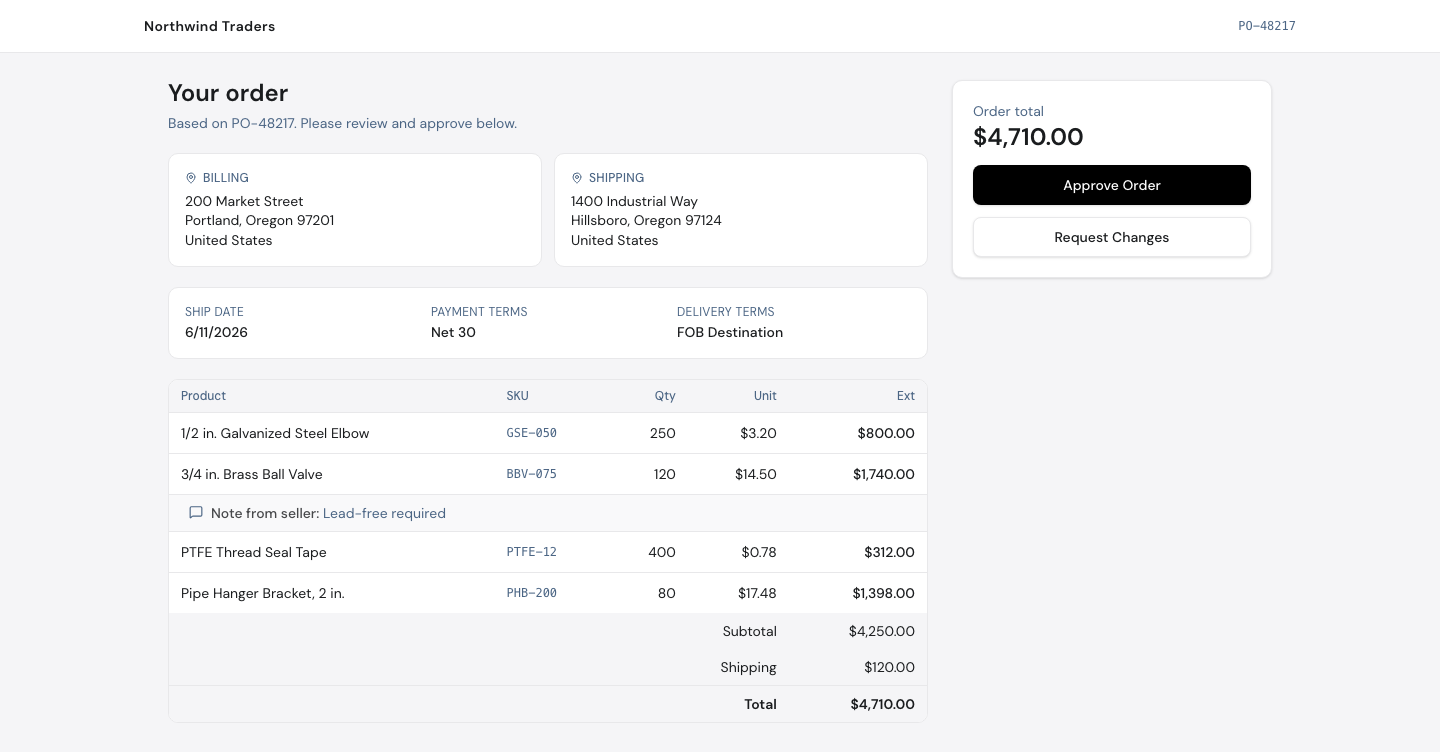Click the $1,398.00 extended price
Screen dimensions: 1440x752
pos(884,593)
